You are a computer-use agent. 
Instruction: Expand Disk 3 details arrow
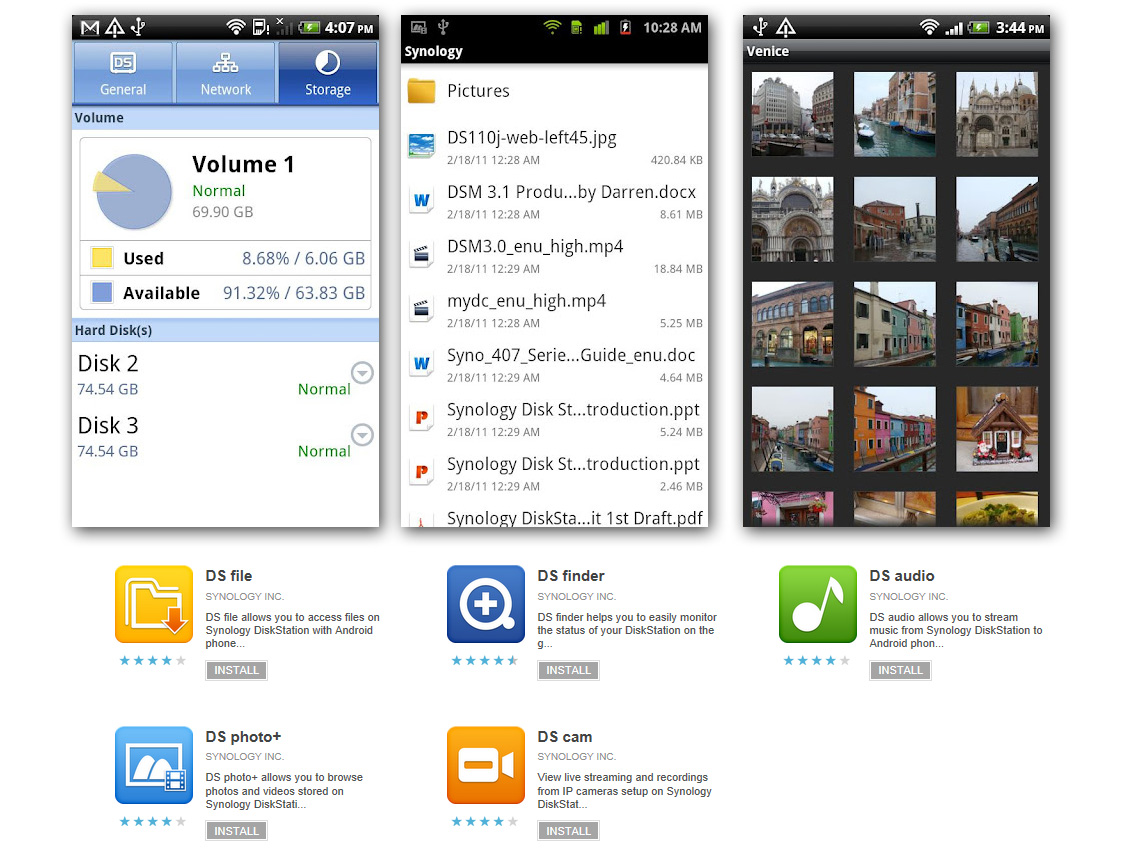362,435
